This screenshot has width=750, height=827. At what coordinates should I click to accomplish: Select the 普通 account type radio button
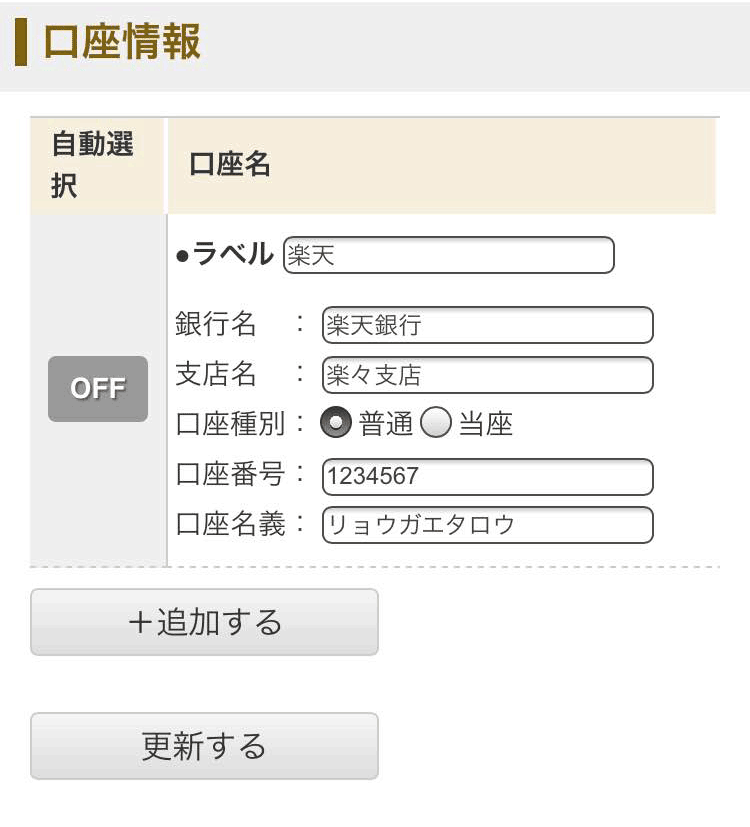tap(336, 424)
